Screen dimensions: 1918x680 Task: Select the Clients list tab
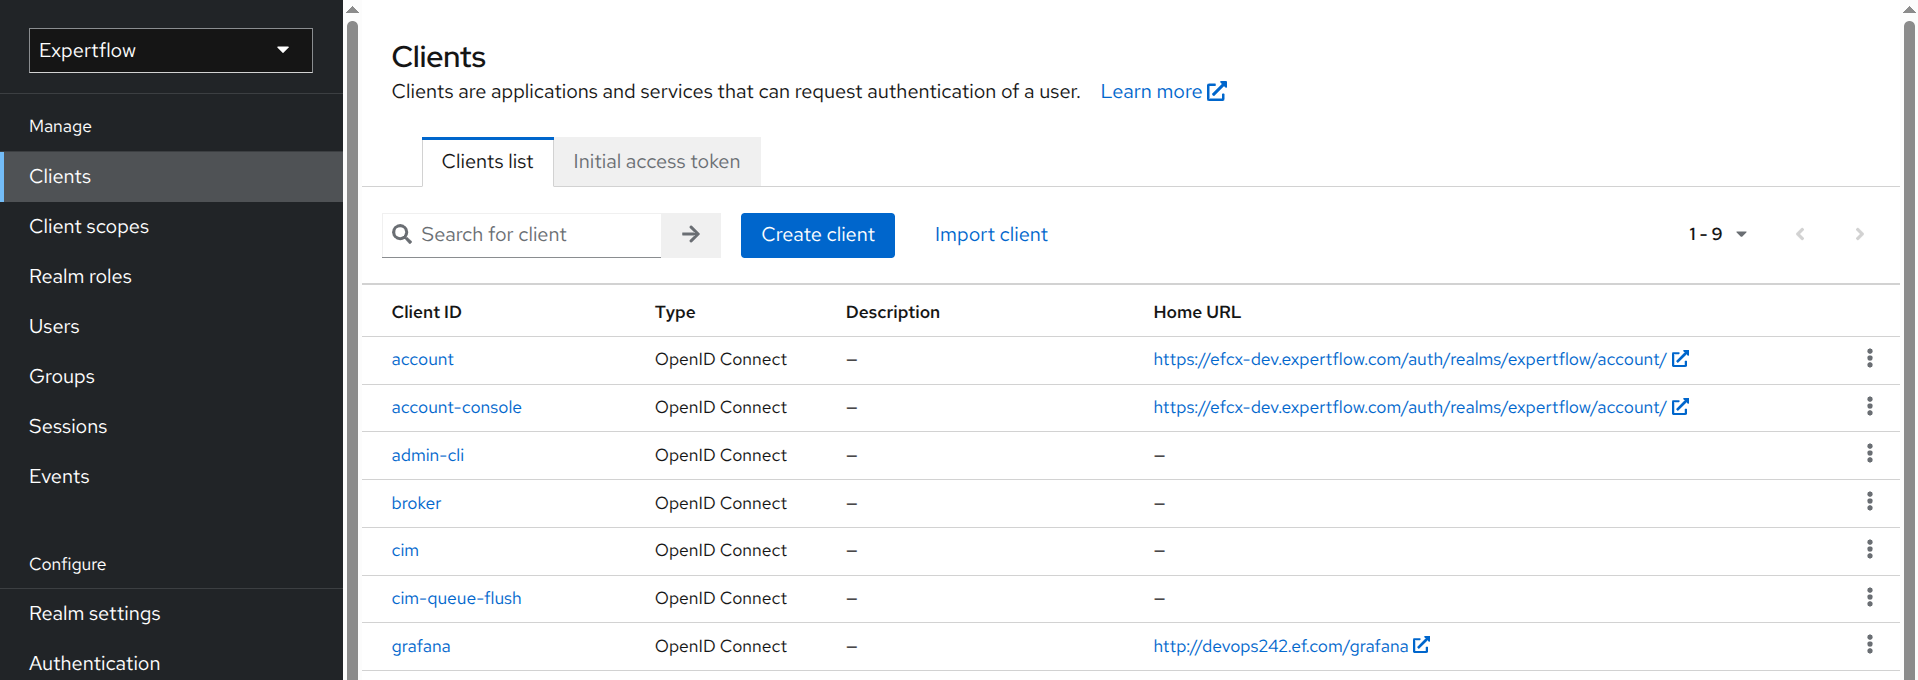(487, 162)
